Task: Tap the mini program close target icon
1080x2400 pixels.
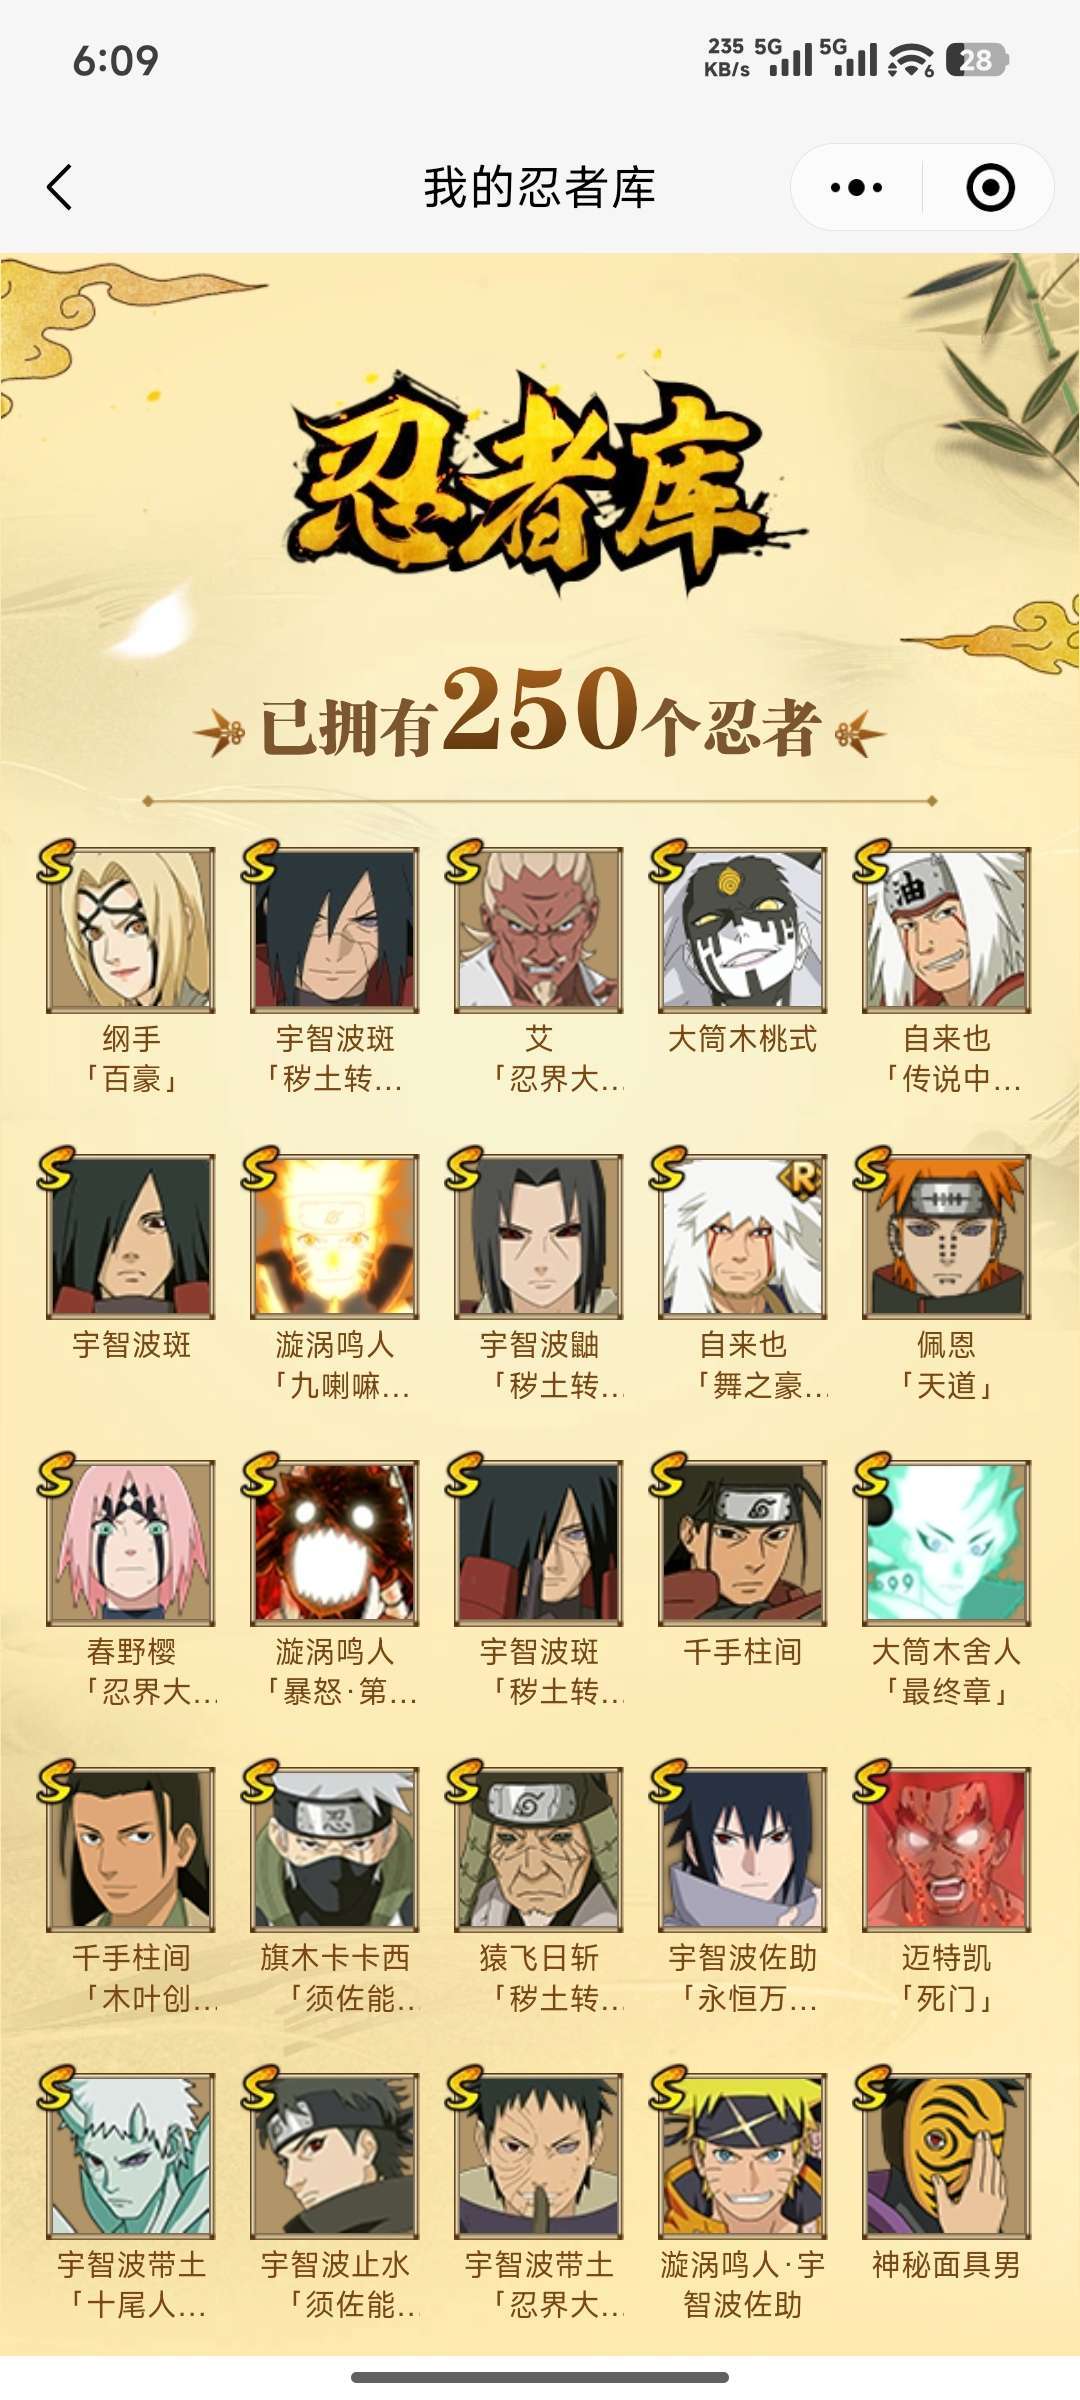Action: 990,187
